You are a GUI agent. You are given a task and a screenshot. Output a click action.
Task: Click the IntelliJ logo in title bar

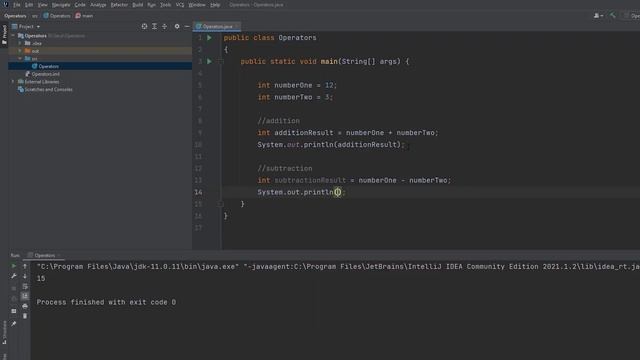5,4
